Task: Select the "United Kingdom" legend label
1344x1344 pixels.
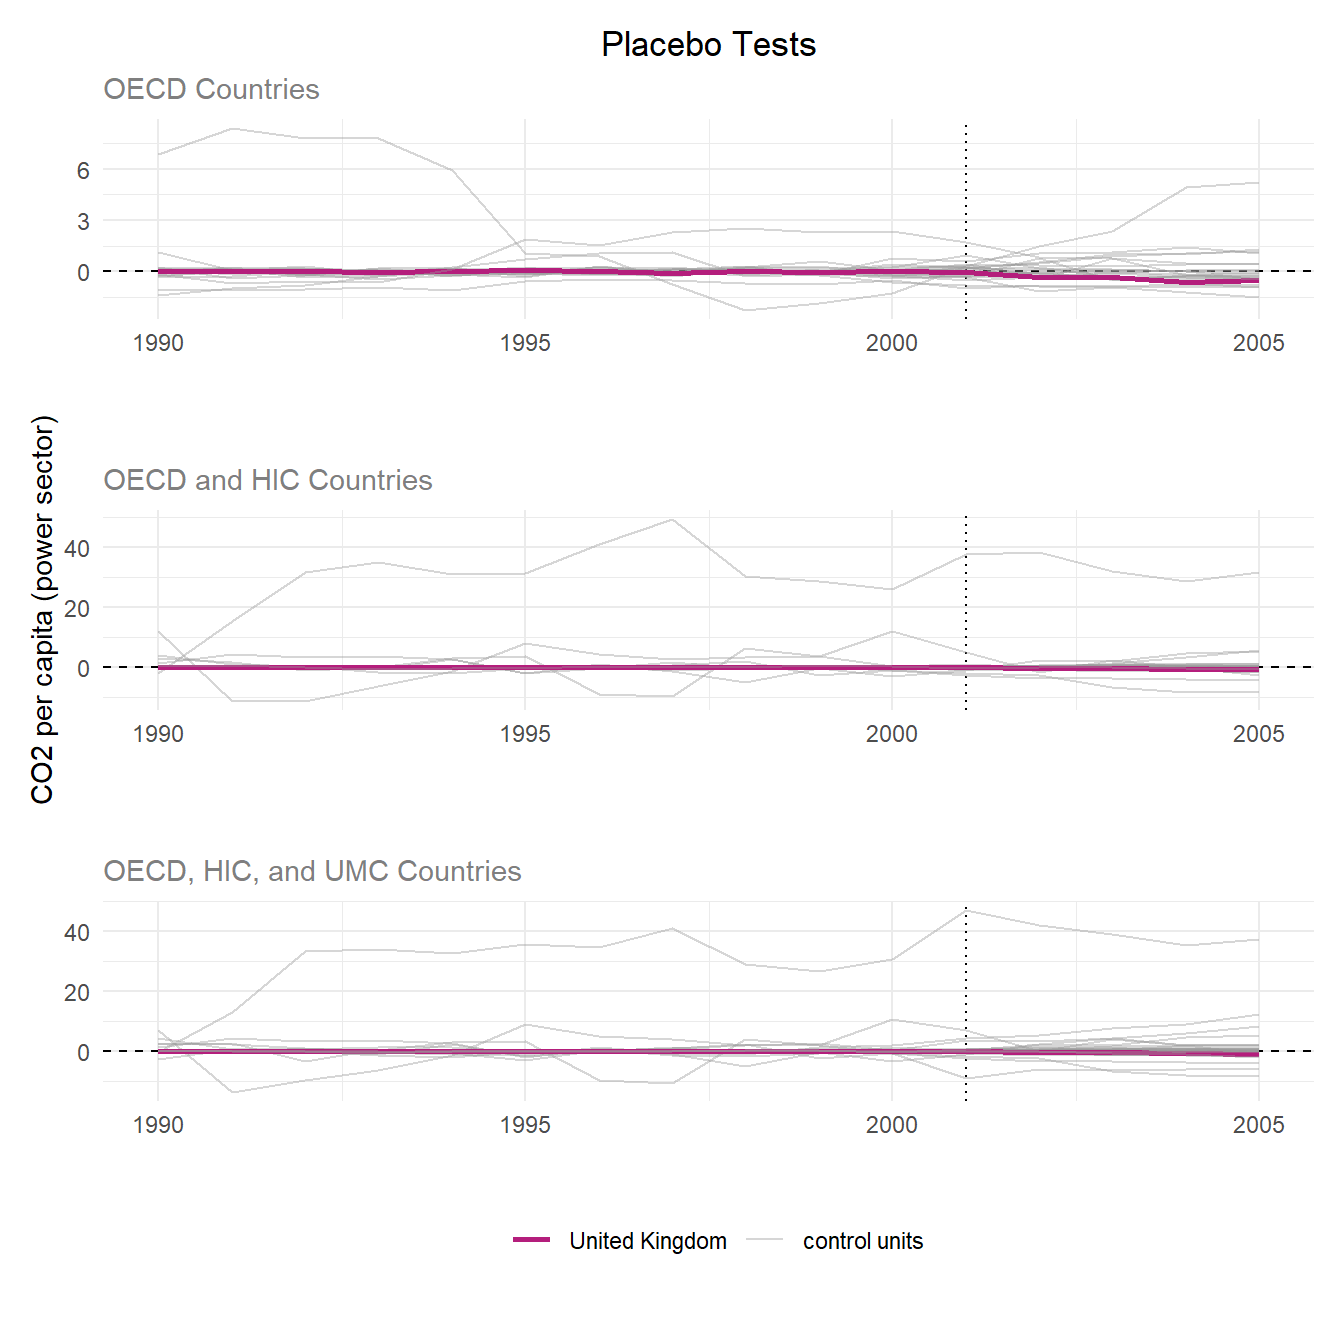Action: tap(647, 1241)
